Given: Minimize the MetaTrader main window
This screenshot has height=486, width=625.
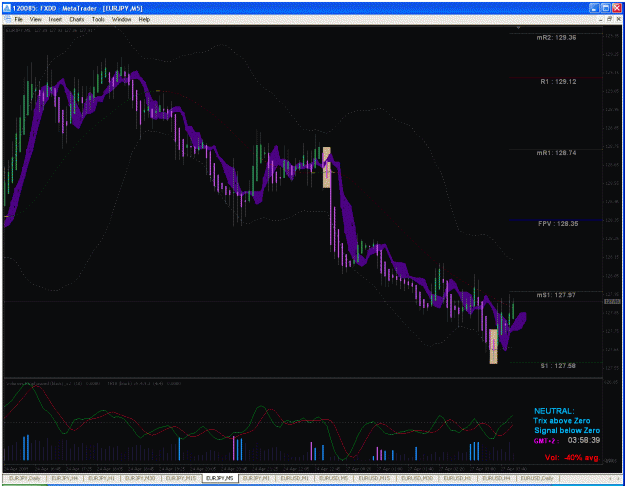Looking at the screenshot, I should (x=595, y=8).
